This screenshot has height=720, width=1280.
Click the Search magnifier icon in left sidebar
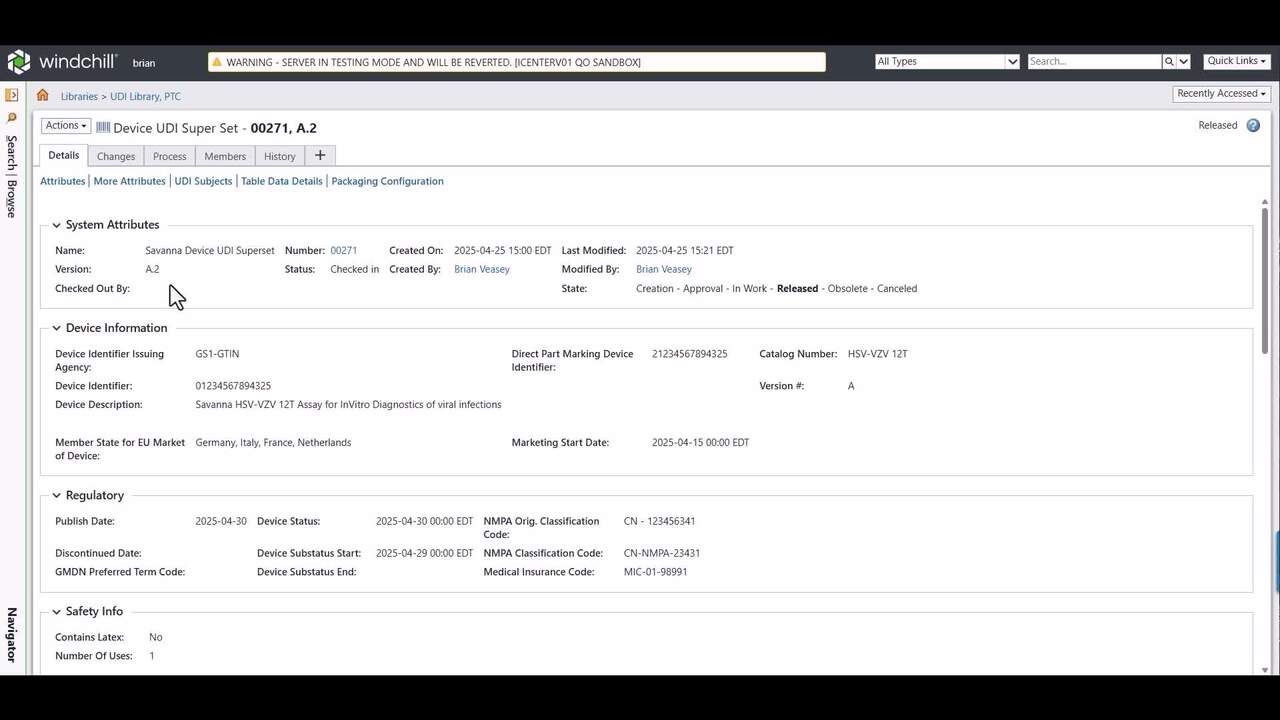(12, 118)
